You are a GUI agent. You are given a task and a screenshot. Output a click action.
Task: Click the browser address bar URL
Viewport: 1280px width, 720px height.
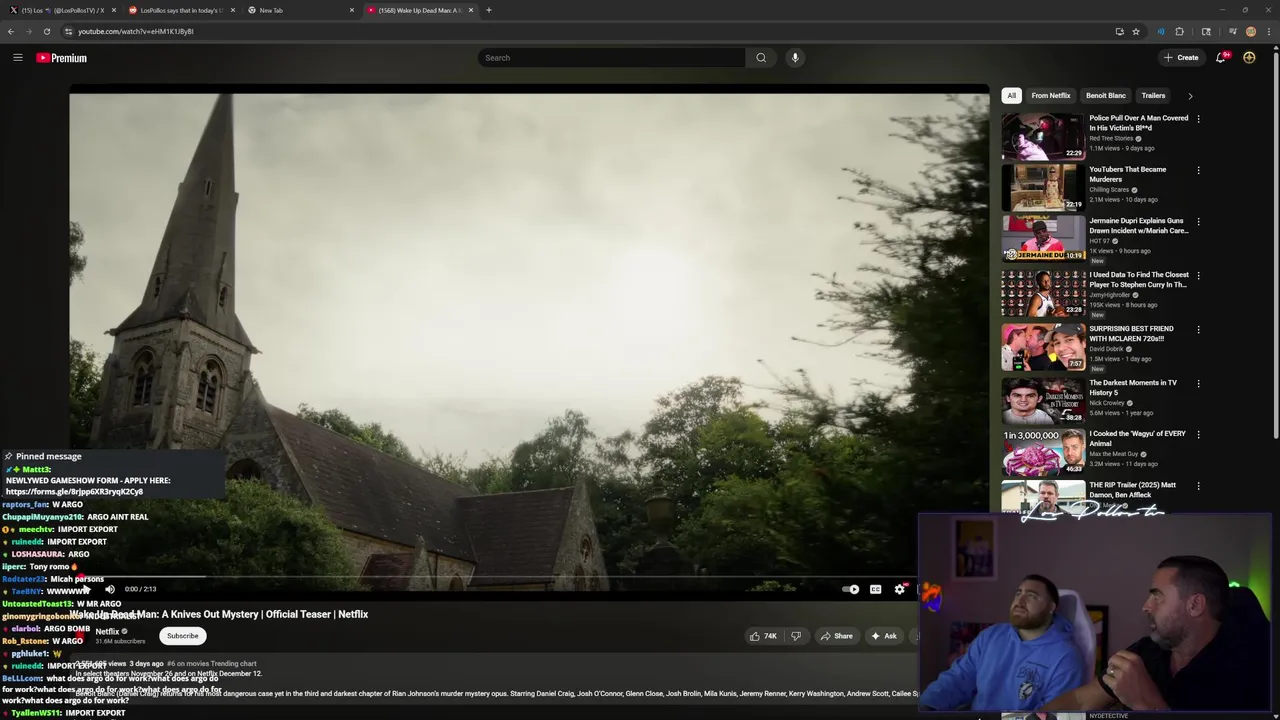136,31
